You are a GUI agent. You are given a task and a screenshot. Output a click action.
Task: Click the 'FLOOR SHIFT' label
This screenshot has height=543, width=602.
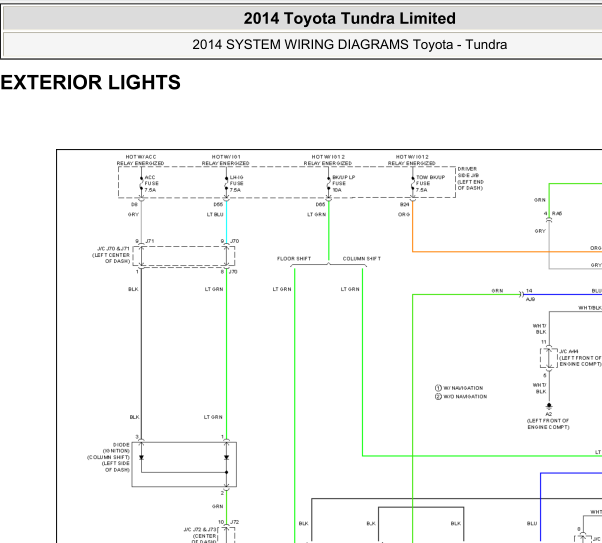[294, 259]
